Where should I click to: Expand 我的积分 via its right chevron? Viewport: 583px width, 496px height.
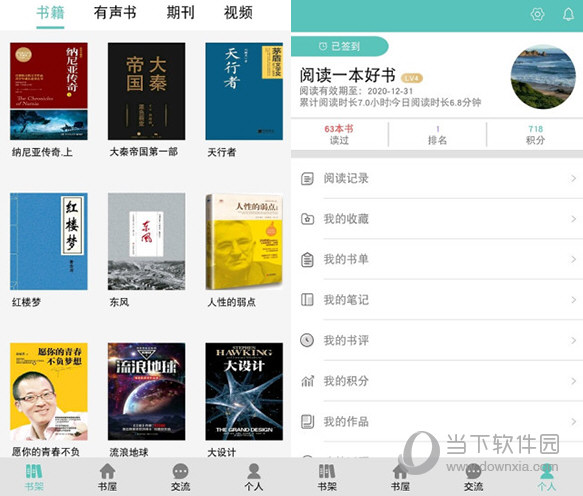tap(573, 381)
